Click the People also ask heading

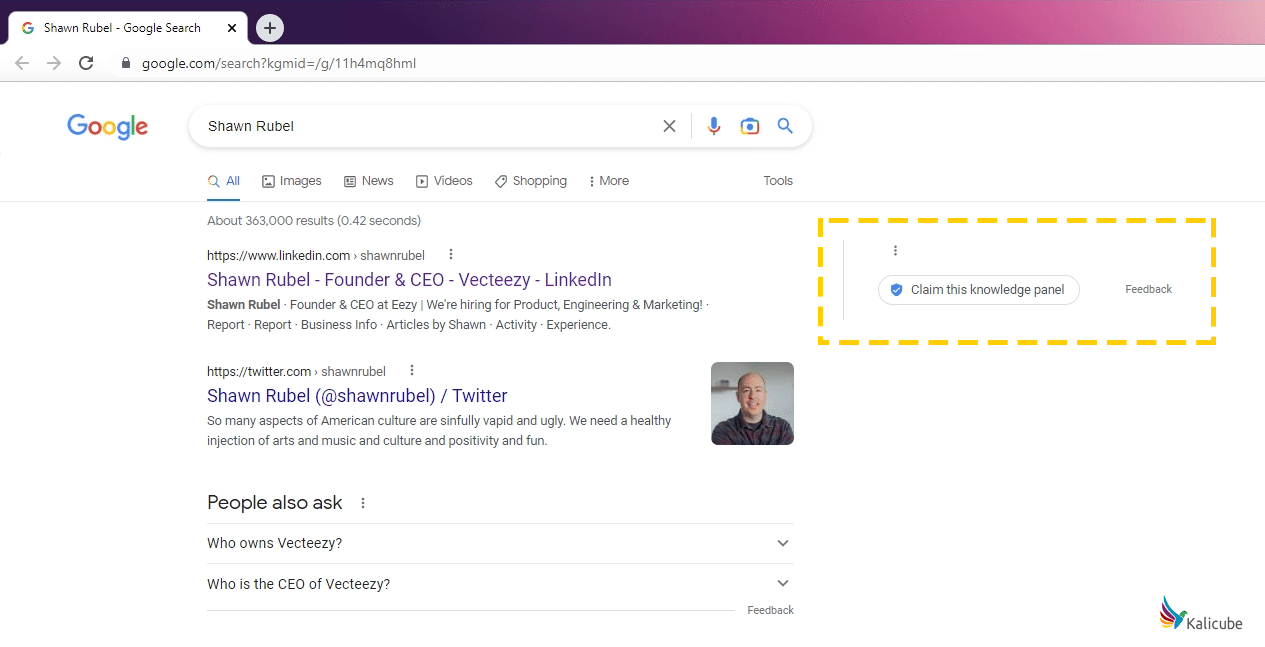click(275, 502)
